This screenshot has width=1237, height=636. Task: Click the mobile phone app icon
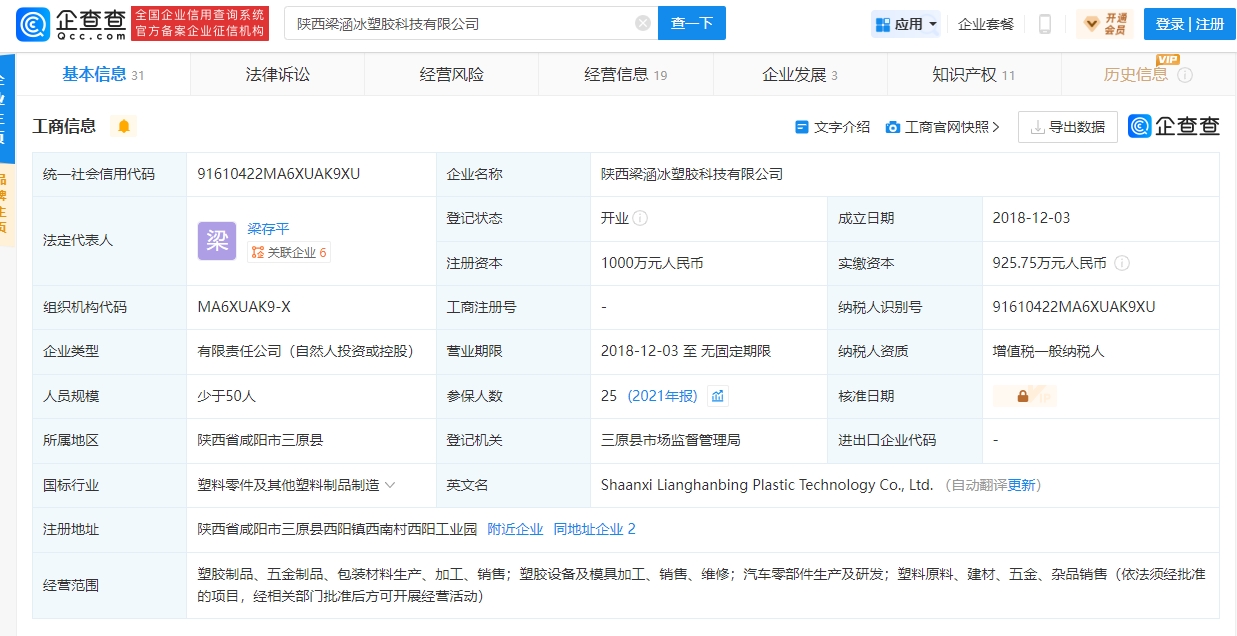pos(1044,24)
